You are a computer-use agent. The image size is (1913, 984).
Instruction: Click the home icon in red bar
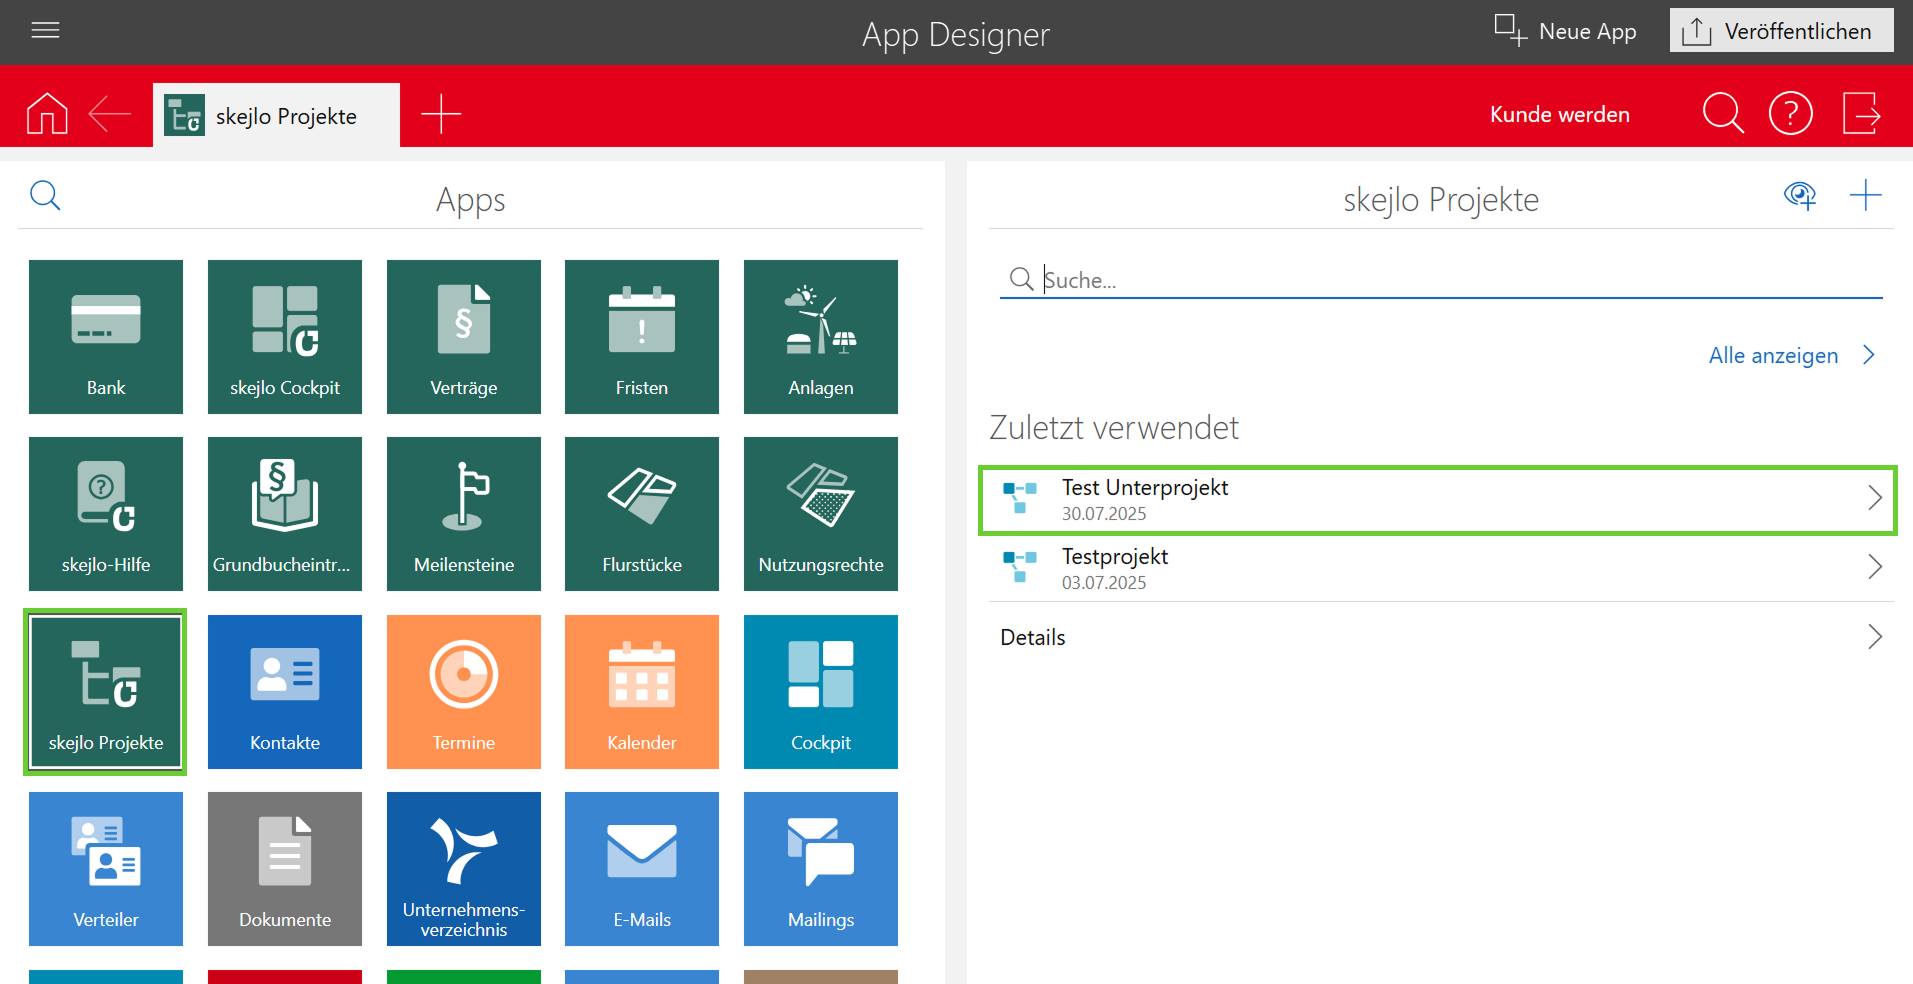tap(47, 114)
